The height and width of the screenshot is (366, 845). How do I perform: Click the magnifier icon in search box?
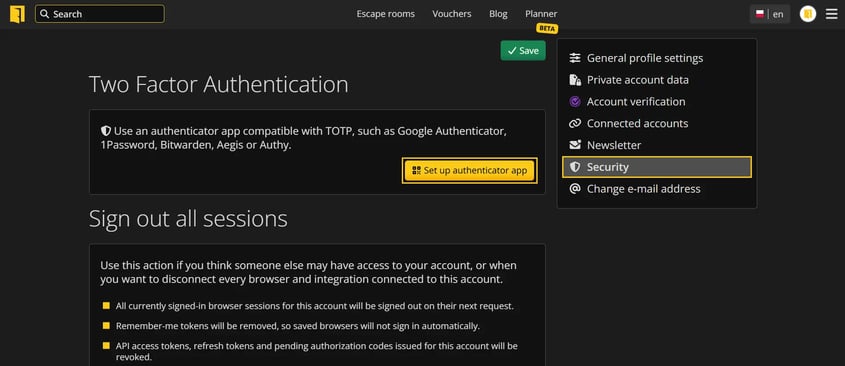tap(45, 14)
